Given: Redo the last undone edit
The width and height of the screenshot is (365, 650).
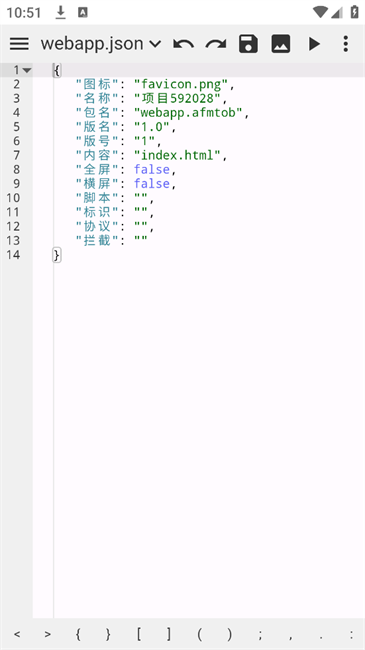Looking at the screenshot, I should (216, 44).
